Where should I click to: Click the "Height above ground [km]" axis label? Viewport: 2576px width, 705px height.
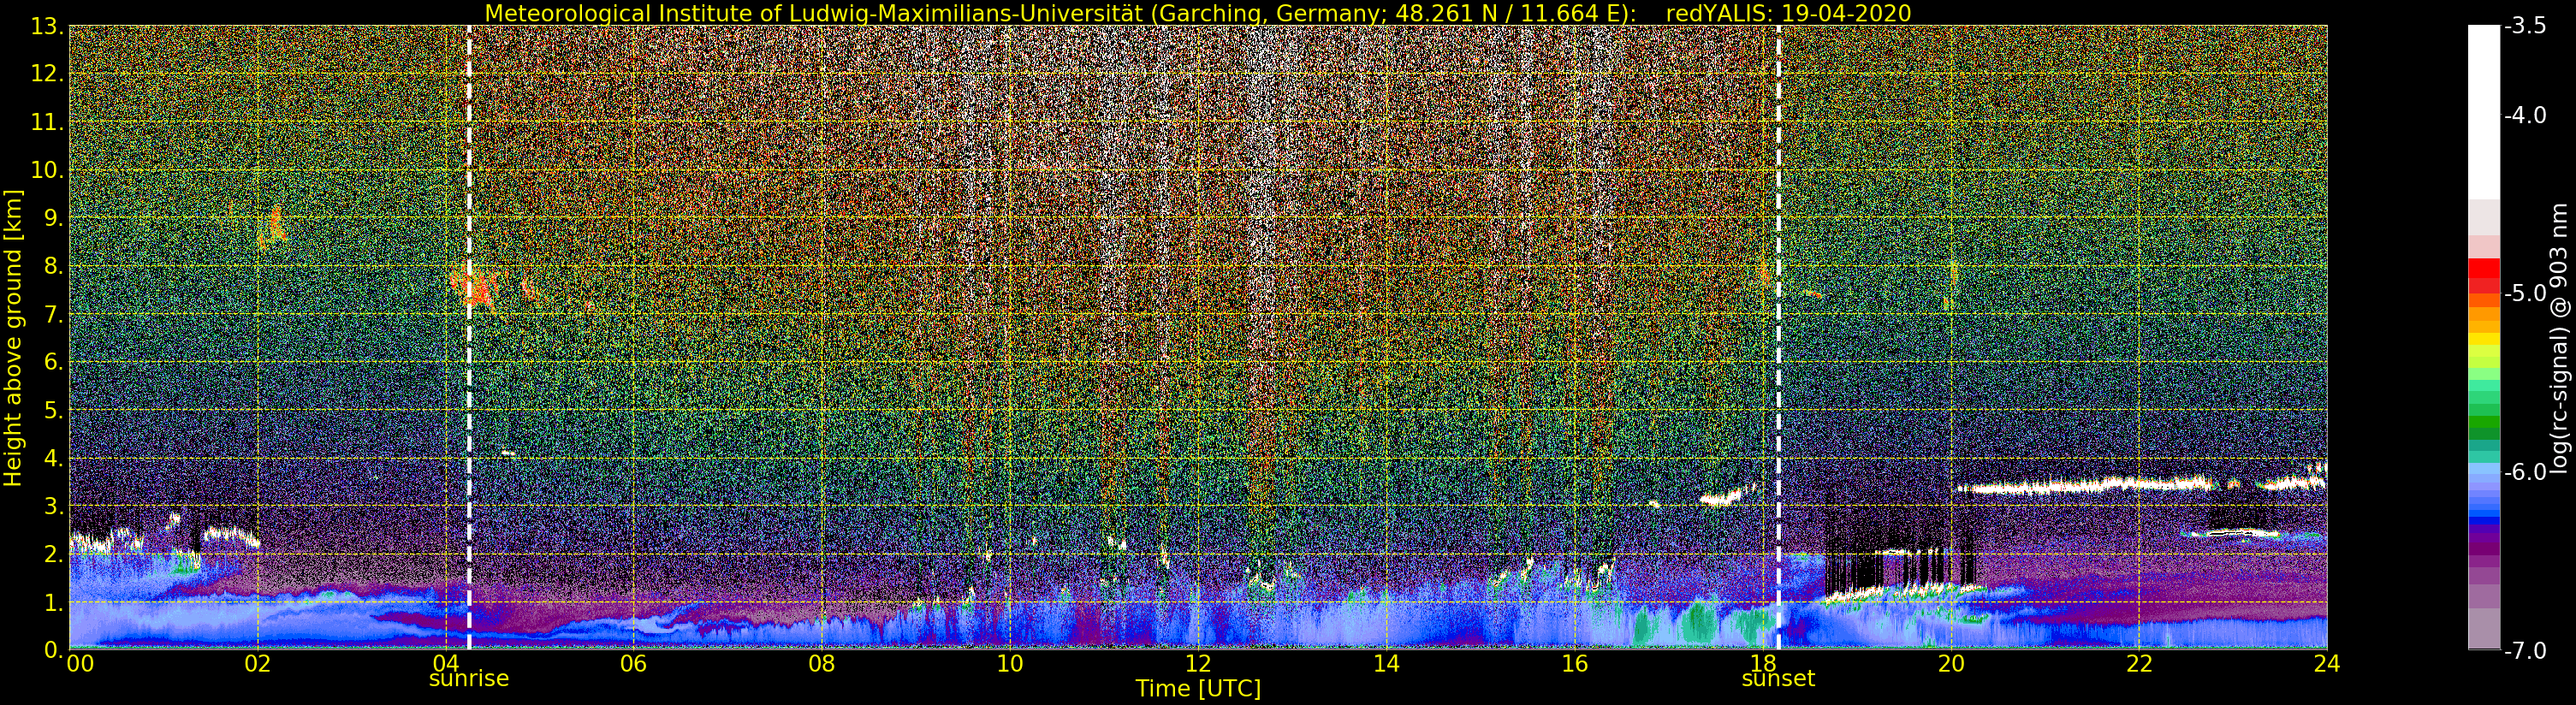(13, 337)
